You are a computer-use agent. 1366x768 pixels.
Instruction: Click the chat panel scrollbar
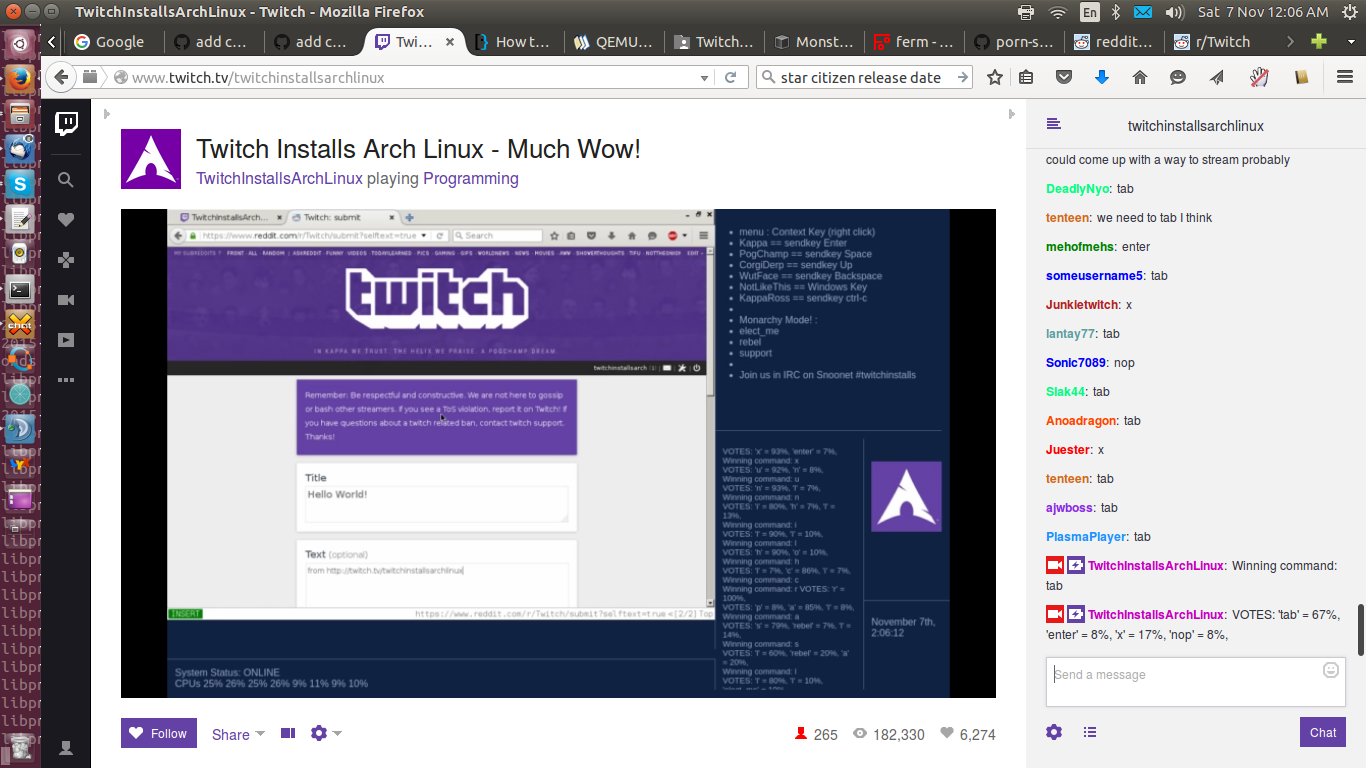pos(1360,630)
